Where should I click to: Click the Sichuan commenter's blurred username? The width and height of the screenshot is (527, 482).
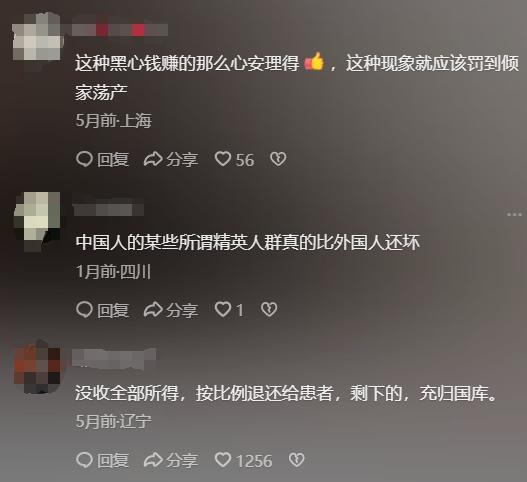pos(108,209)
